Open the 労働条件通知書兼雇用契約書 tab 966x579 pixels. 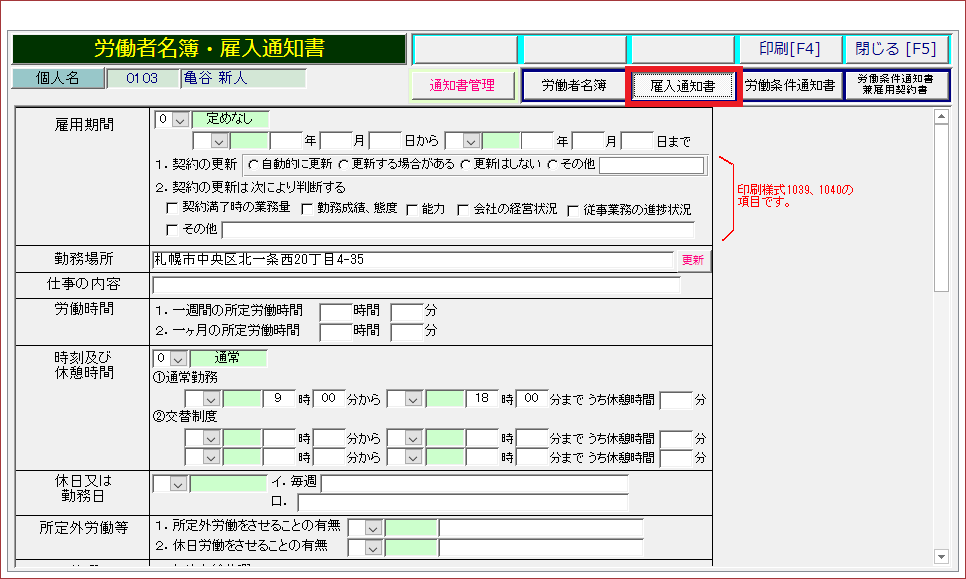click(896, 85)
